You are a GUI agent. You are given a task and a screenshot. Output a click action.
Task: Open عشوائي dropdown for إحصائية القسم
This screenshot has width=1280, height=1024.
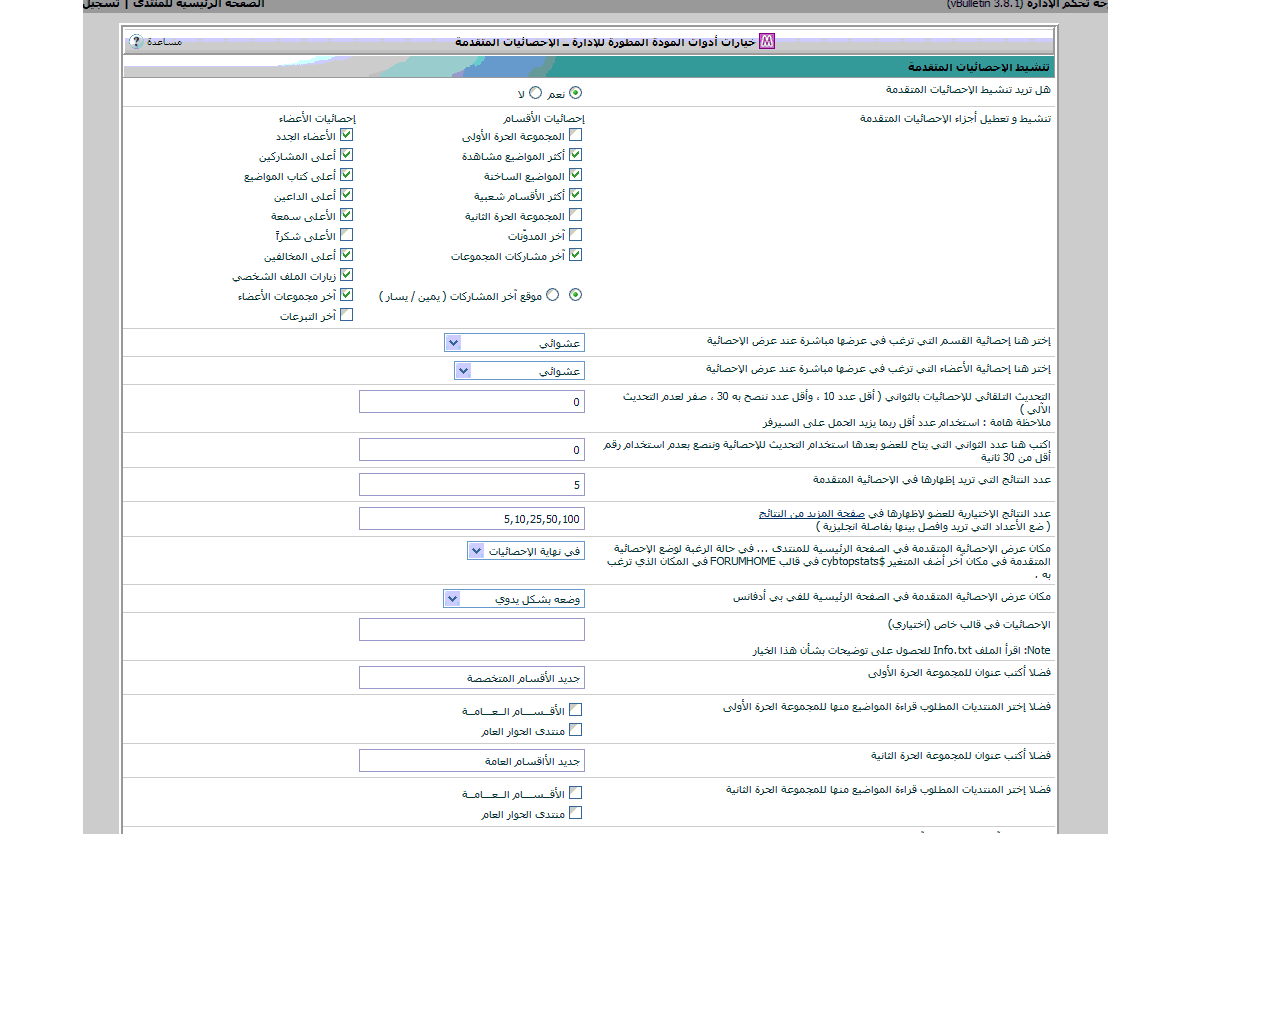point(514,343)
